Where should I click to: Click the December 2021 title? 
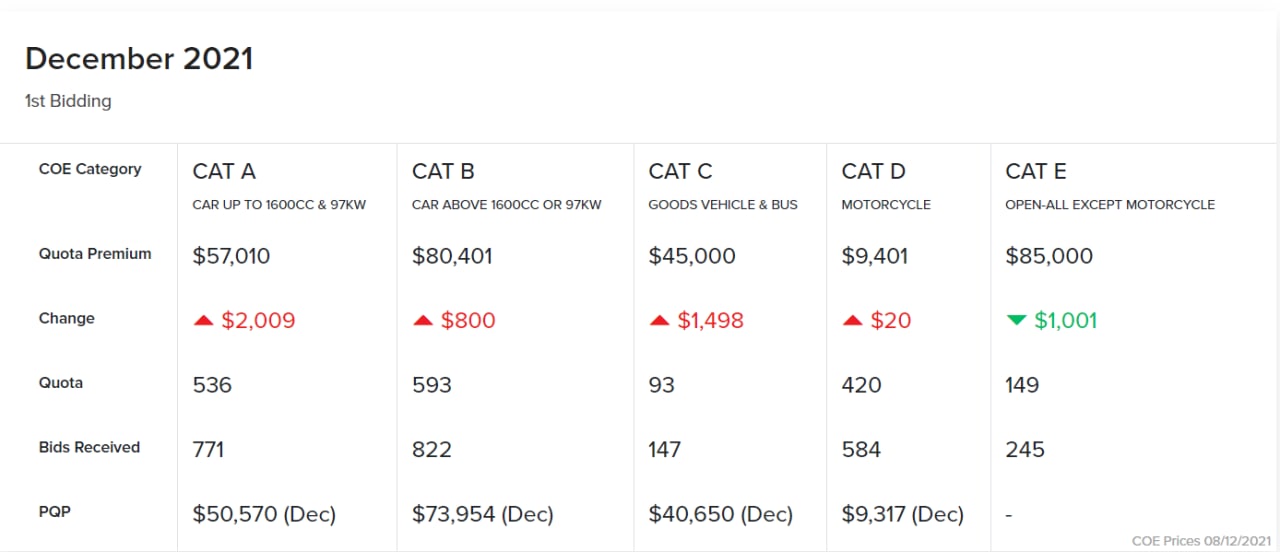click(x=139, y=59)
